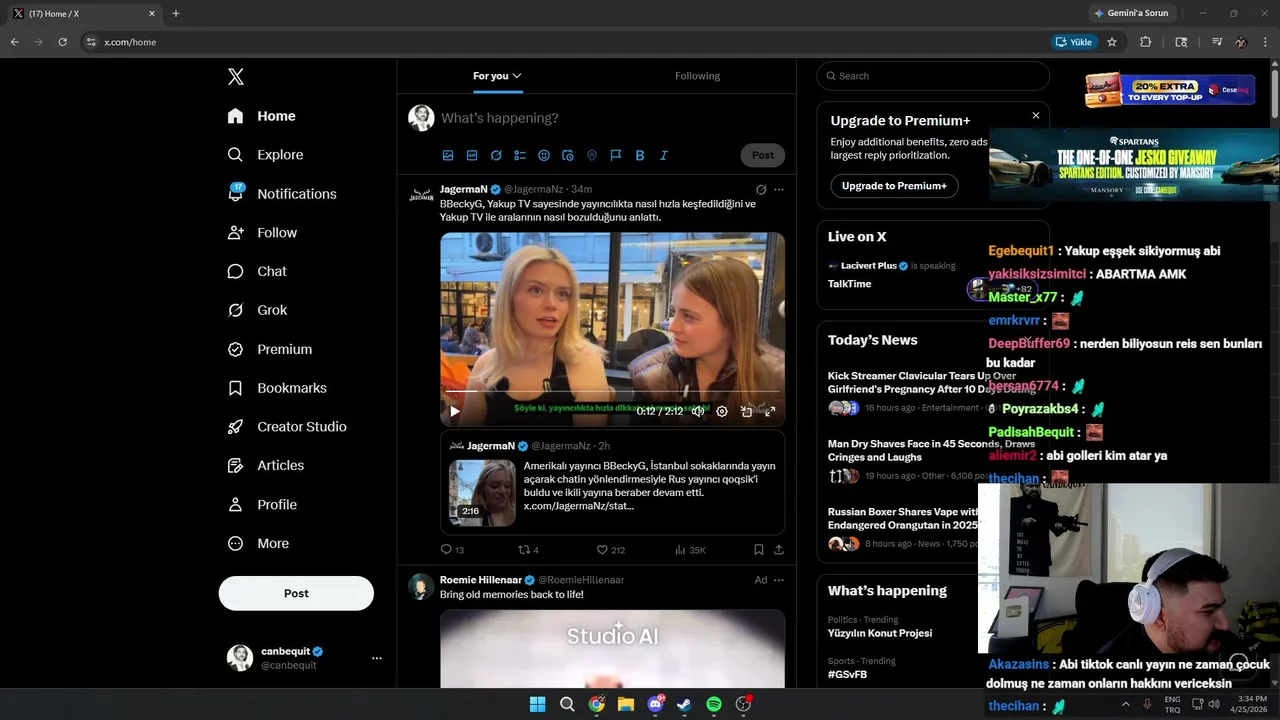Tag location using composer pin icon
The height and width of the screenshot is (720, 1280).
(592, 155)
